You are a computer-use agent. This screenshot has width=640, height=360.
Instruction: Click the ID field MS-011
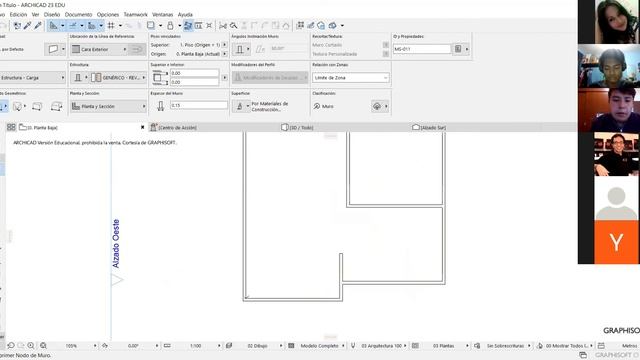click(x=422, y=49)
